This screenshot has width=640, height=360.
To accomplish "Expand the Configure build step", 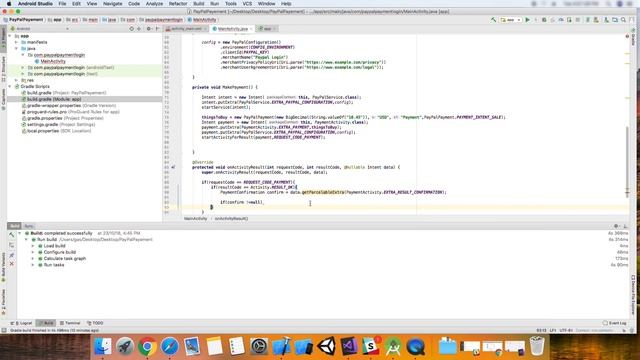I will click(33, 252).
